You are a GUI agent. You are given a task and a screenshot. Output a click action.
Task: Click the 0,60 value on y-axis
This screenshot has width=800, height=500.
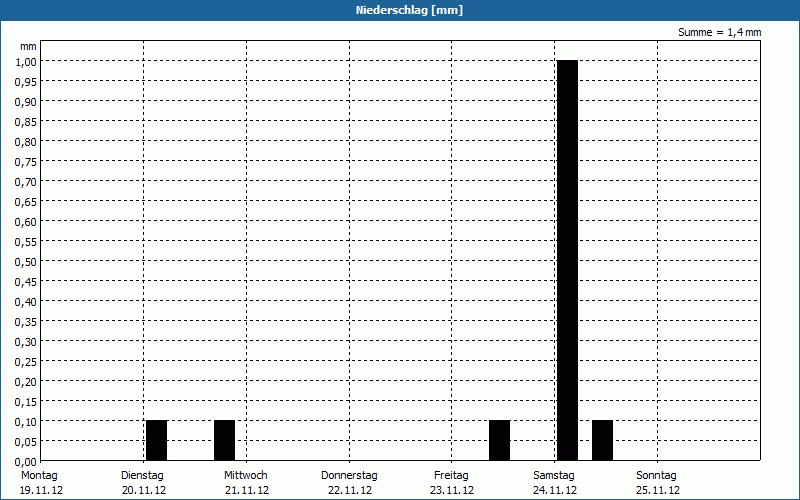[26, 221]
